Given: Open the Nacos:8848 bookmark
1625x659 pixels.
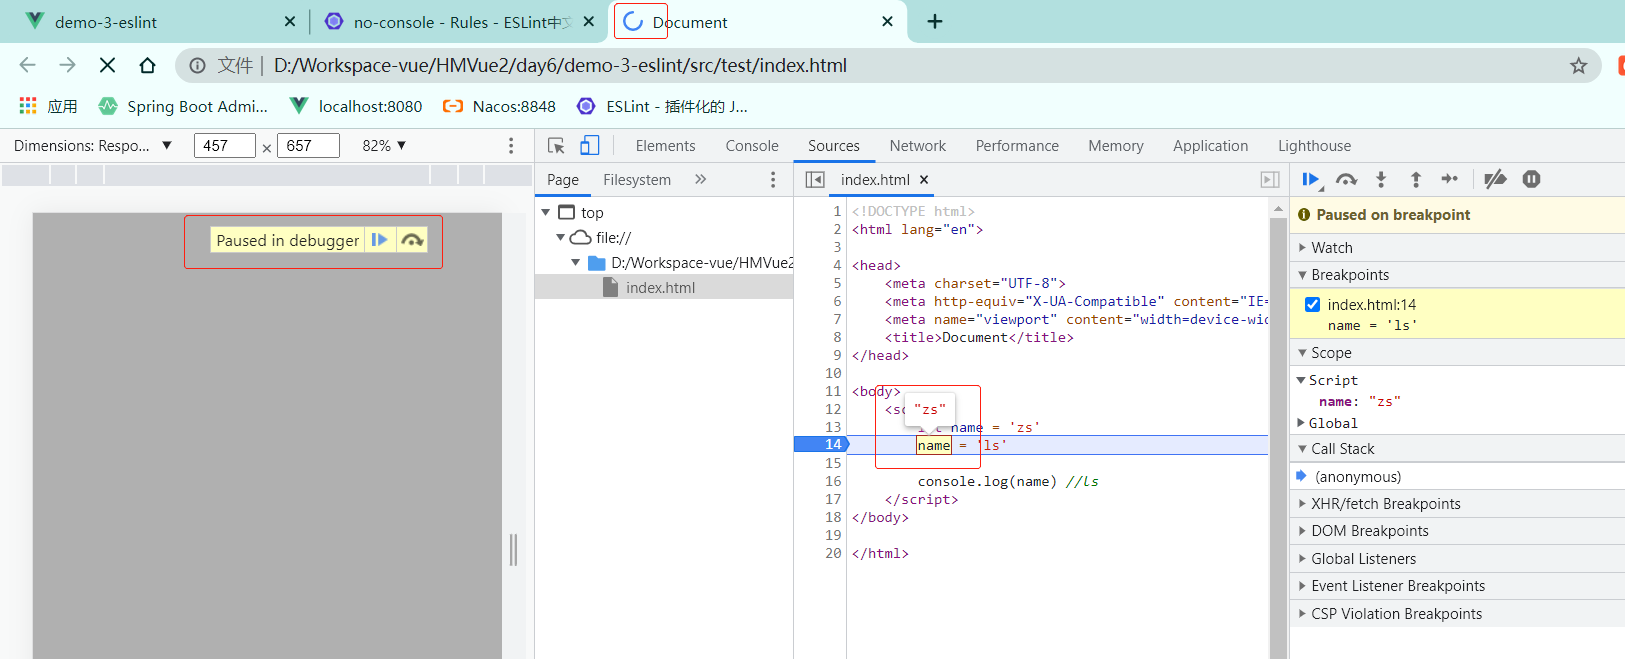Looking at the screenshot, I should click(500, 106).
